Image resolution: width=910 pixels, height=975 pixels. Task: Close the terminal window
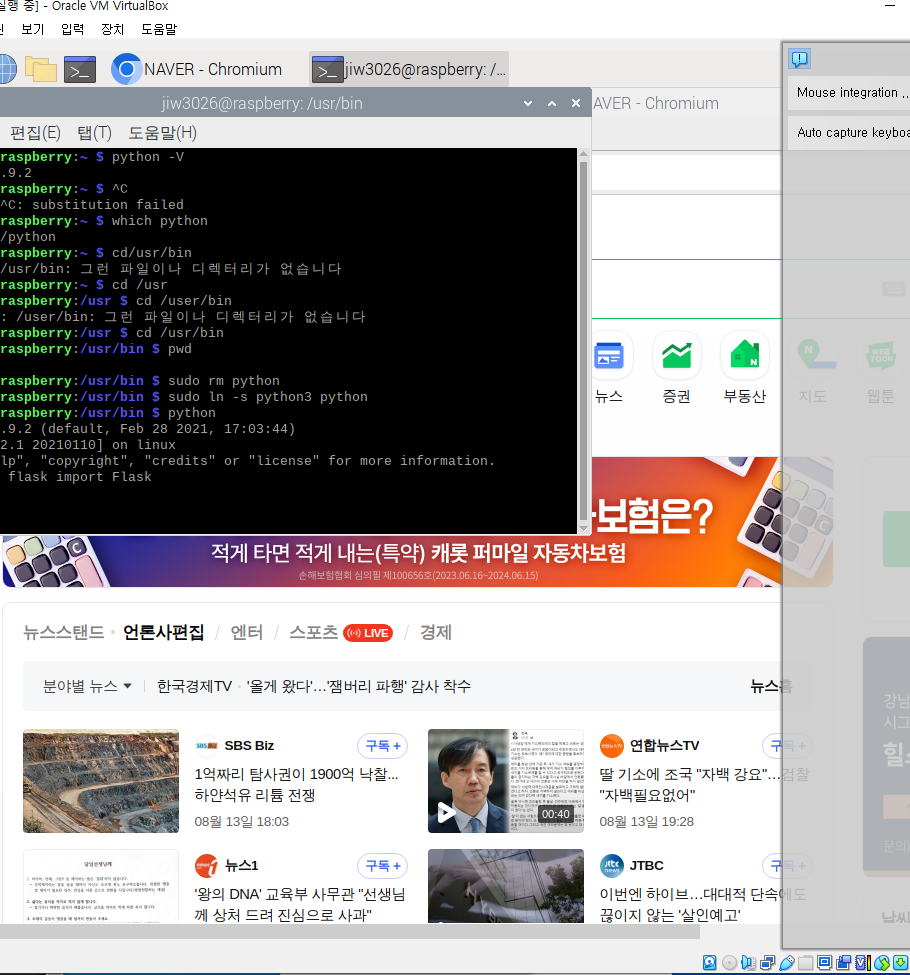[x=576, y=103]
